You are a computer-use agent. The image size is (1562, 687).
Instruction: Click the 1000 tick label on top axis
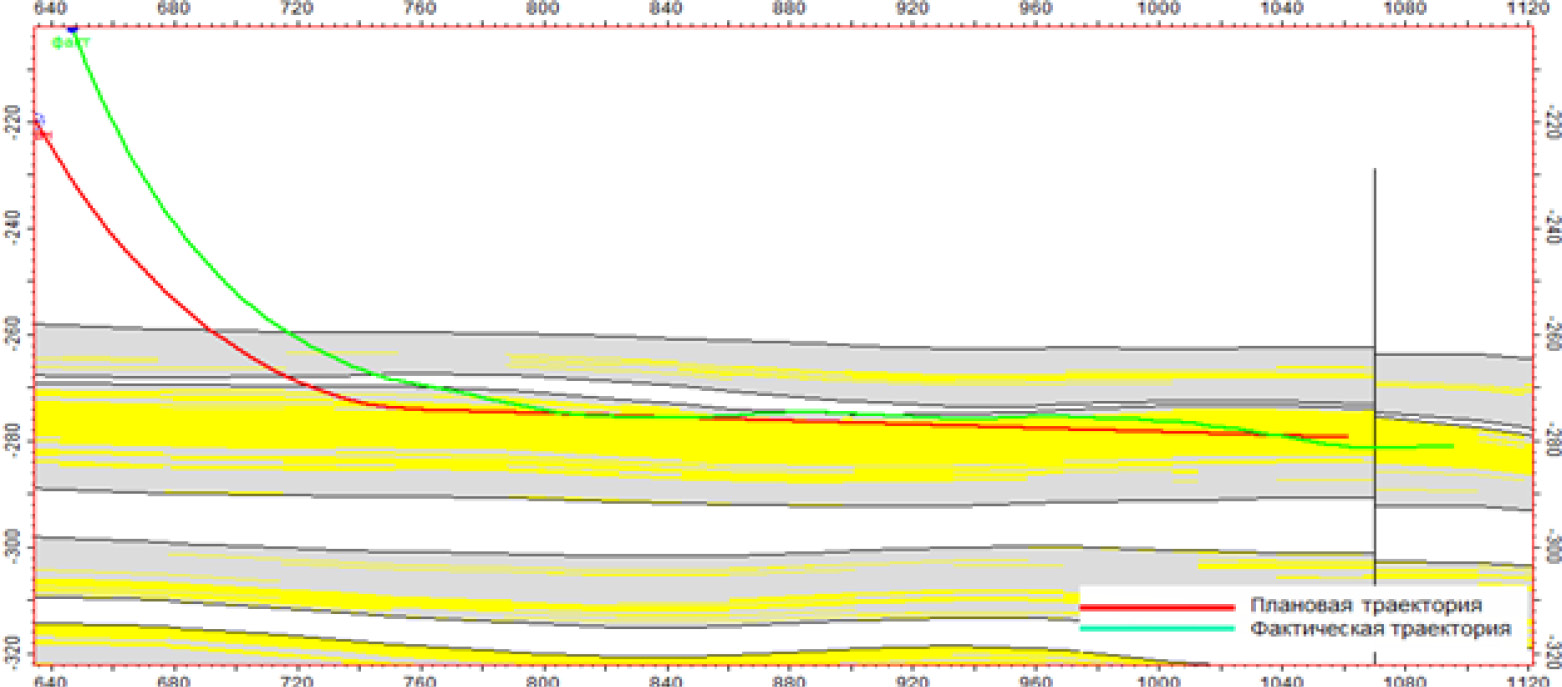click(1157, 9)
